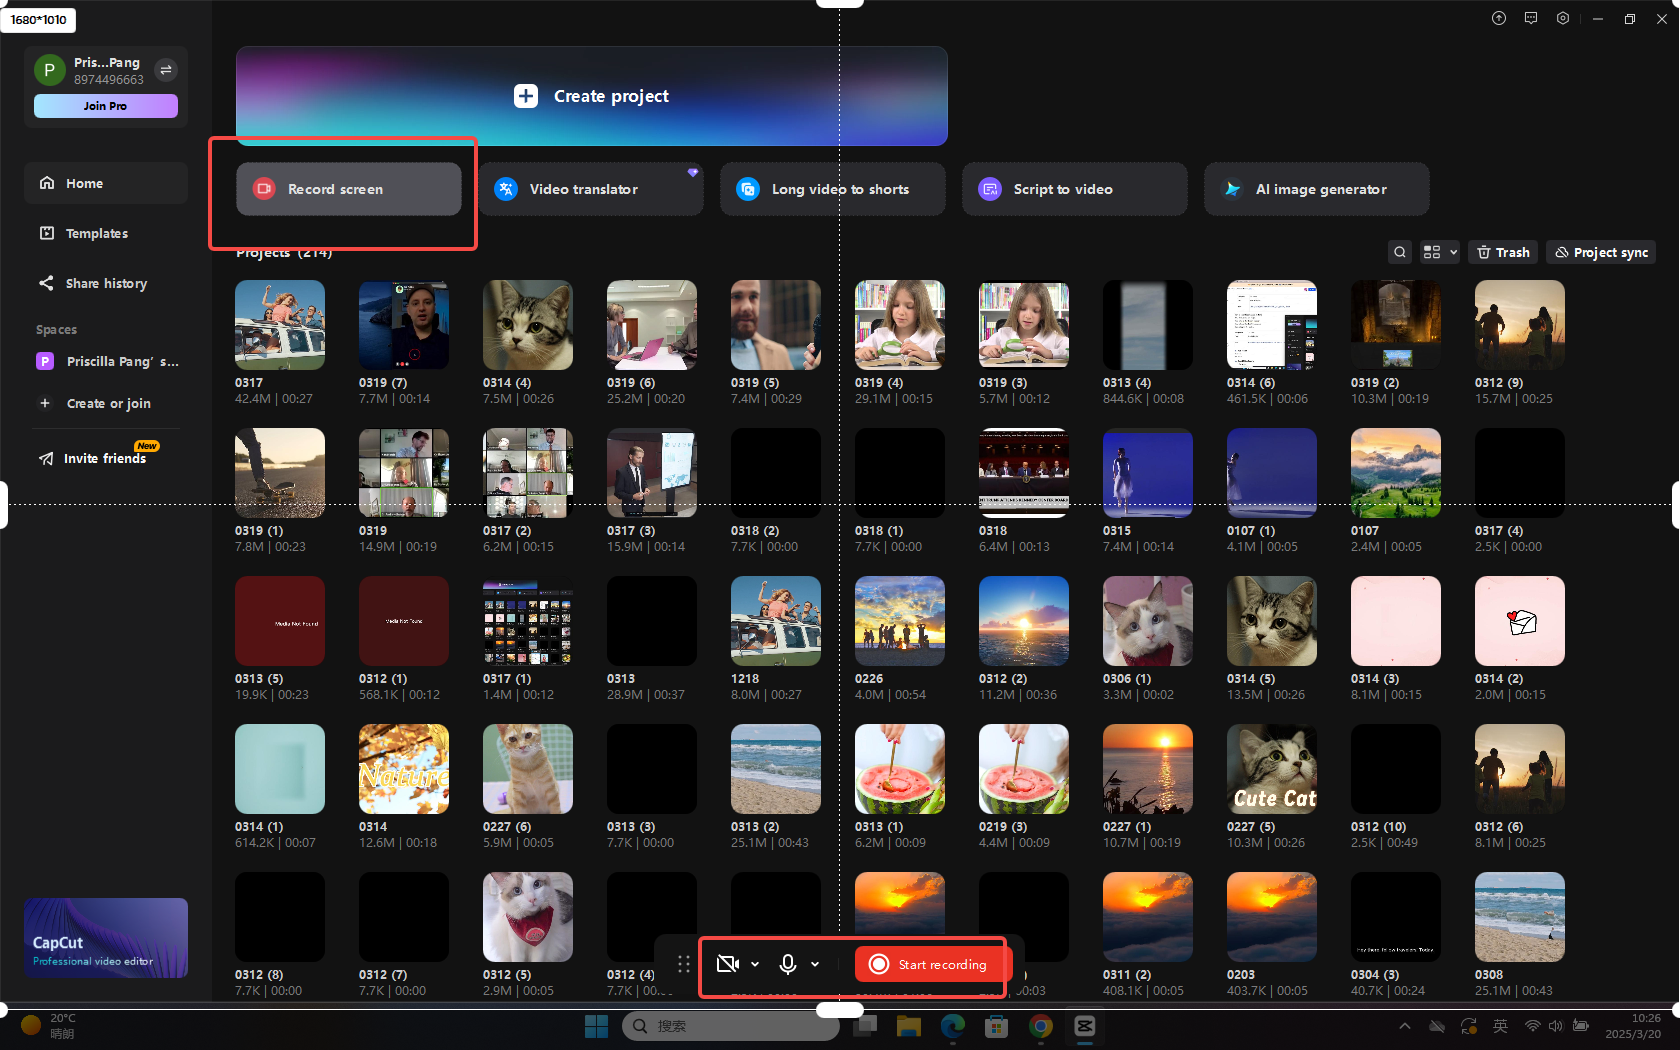Open the Video translator tool
Screen dimensions: 1680x1050
[x=590, y=189]
